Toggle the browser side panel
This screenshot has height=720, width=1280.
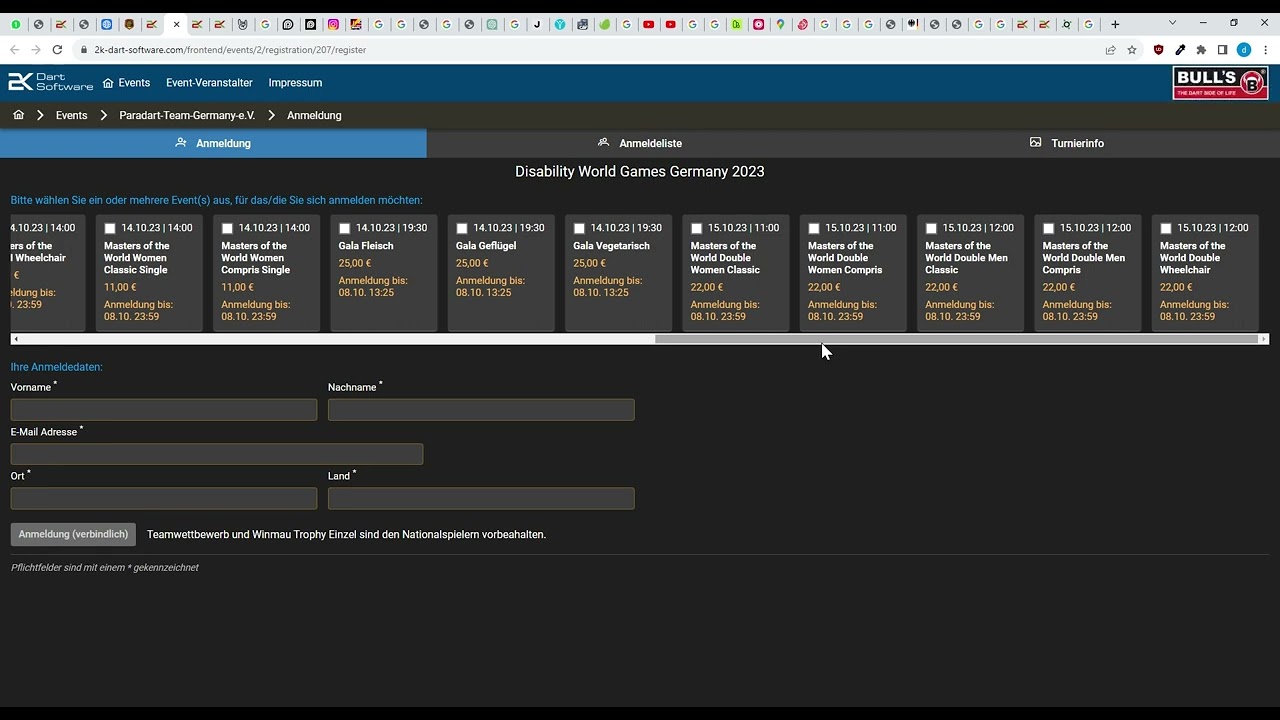pyautogui.click(x=1222, y=50)
